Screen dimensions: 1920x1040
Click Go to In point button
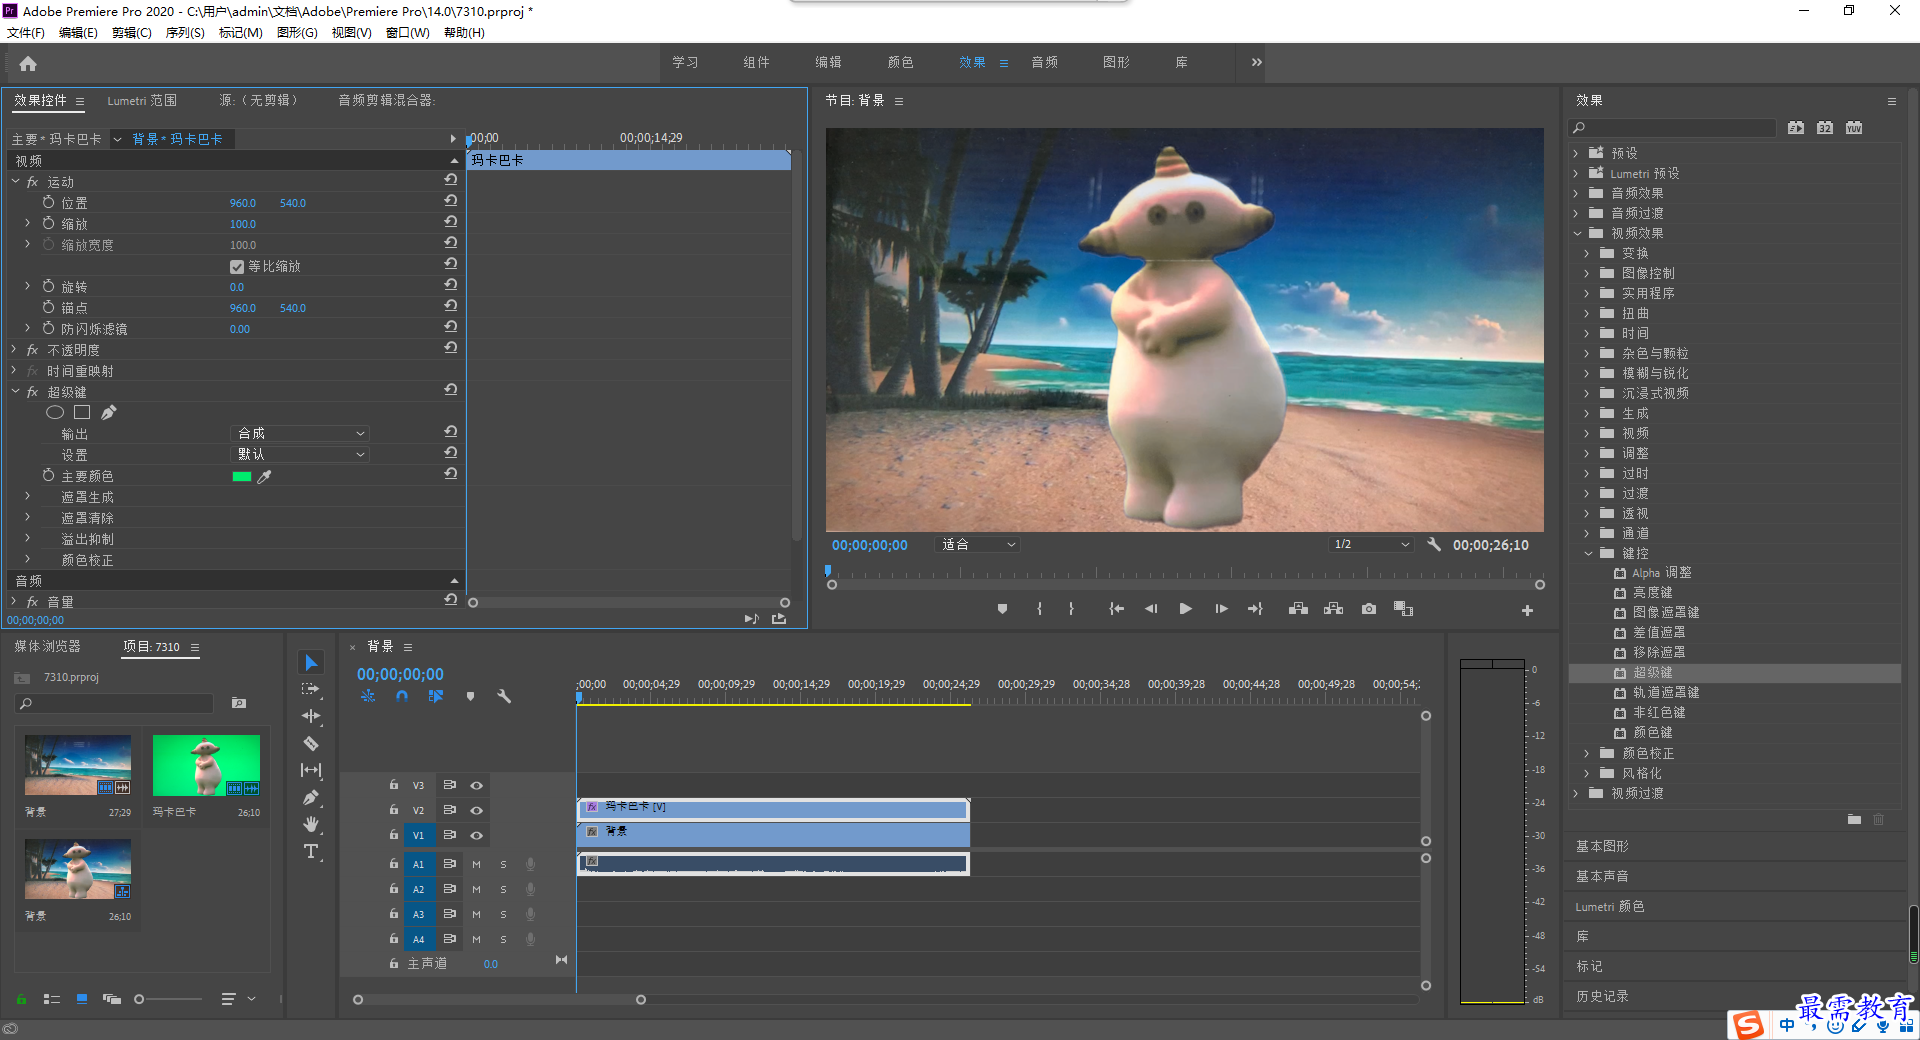(x=1116, y=609)
